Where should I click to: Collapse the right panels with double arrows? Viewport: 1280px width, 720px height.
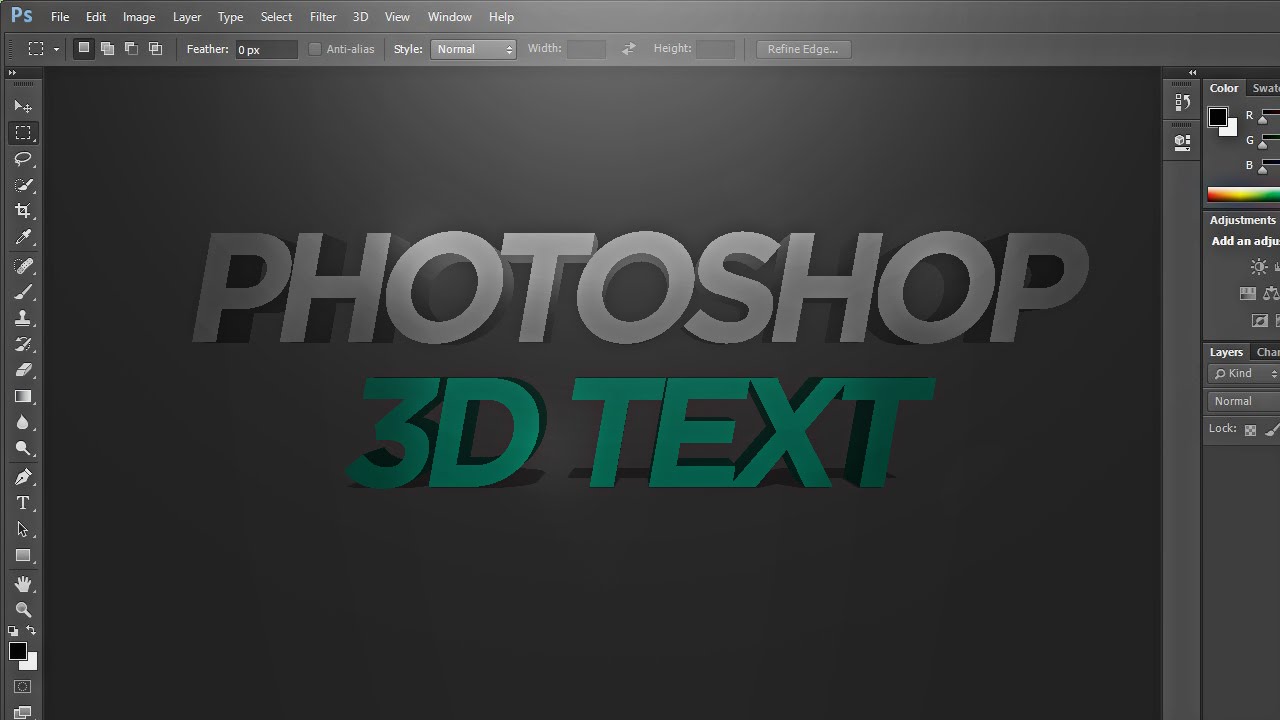[1192, 73]
